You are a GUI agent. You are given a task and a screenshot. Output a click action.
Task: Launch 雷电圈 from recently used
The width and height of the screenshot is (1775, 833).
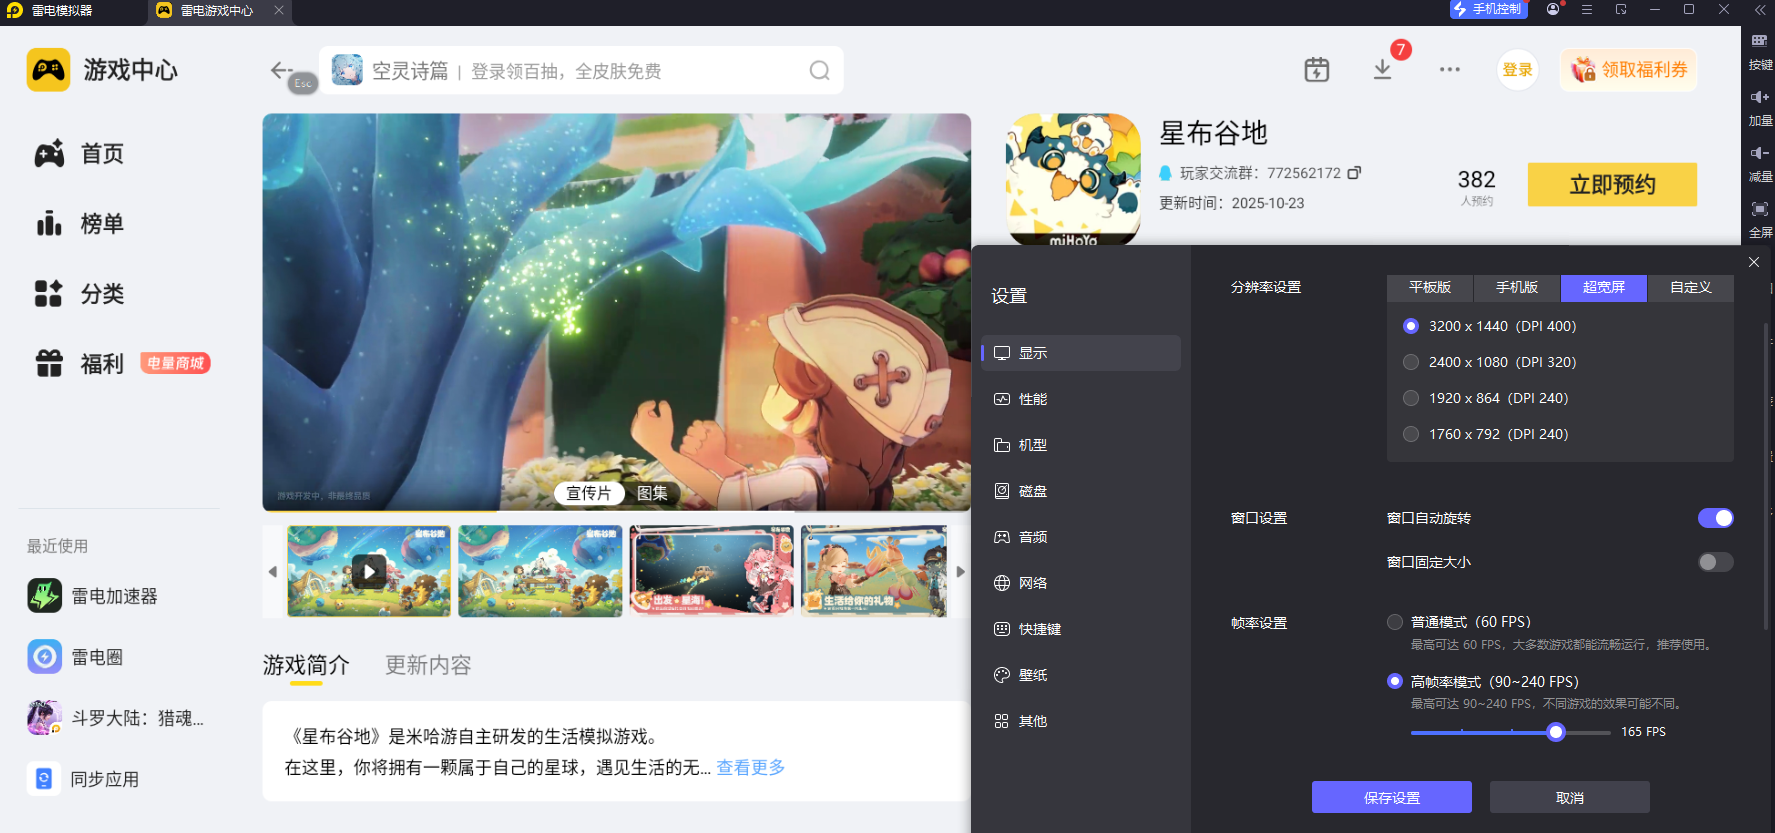point(76,657)
